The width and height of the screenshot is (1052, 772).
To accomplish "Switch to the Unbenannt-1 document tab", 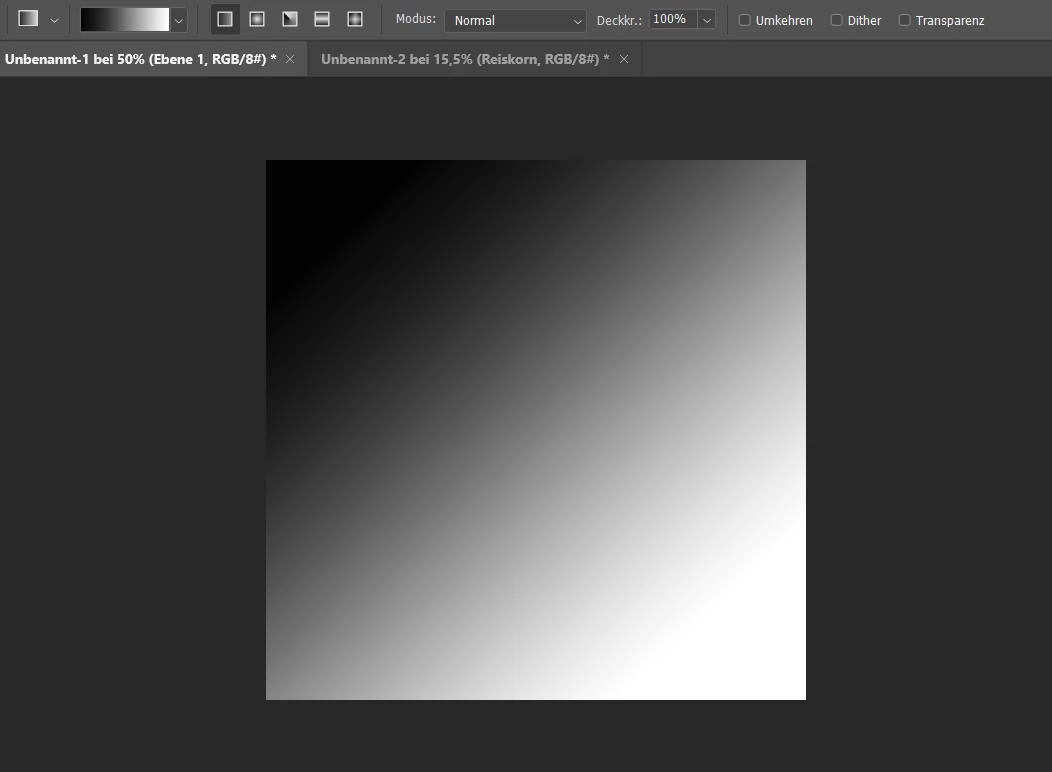I will [141, 59].
